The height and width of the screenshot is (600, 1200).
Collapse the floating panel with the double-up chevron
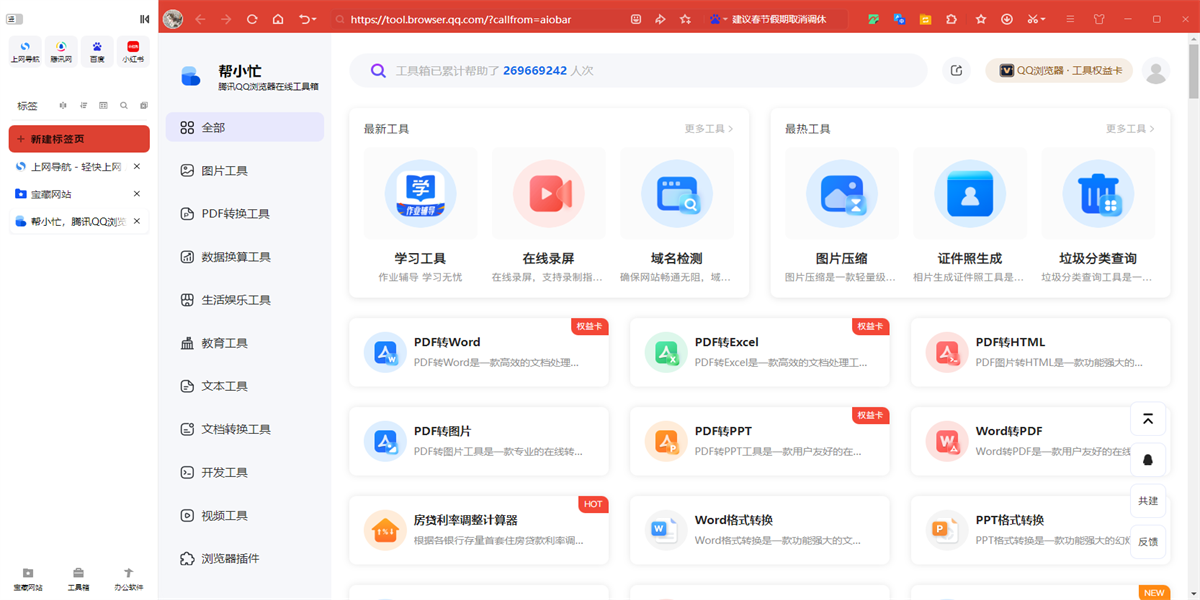(1147, 419)
